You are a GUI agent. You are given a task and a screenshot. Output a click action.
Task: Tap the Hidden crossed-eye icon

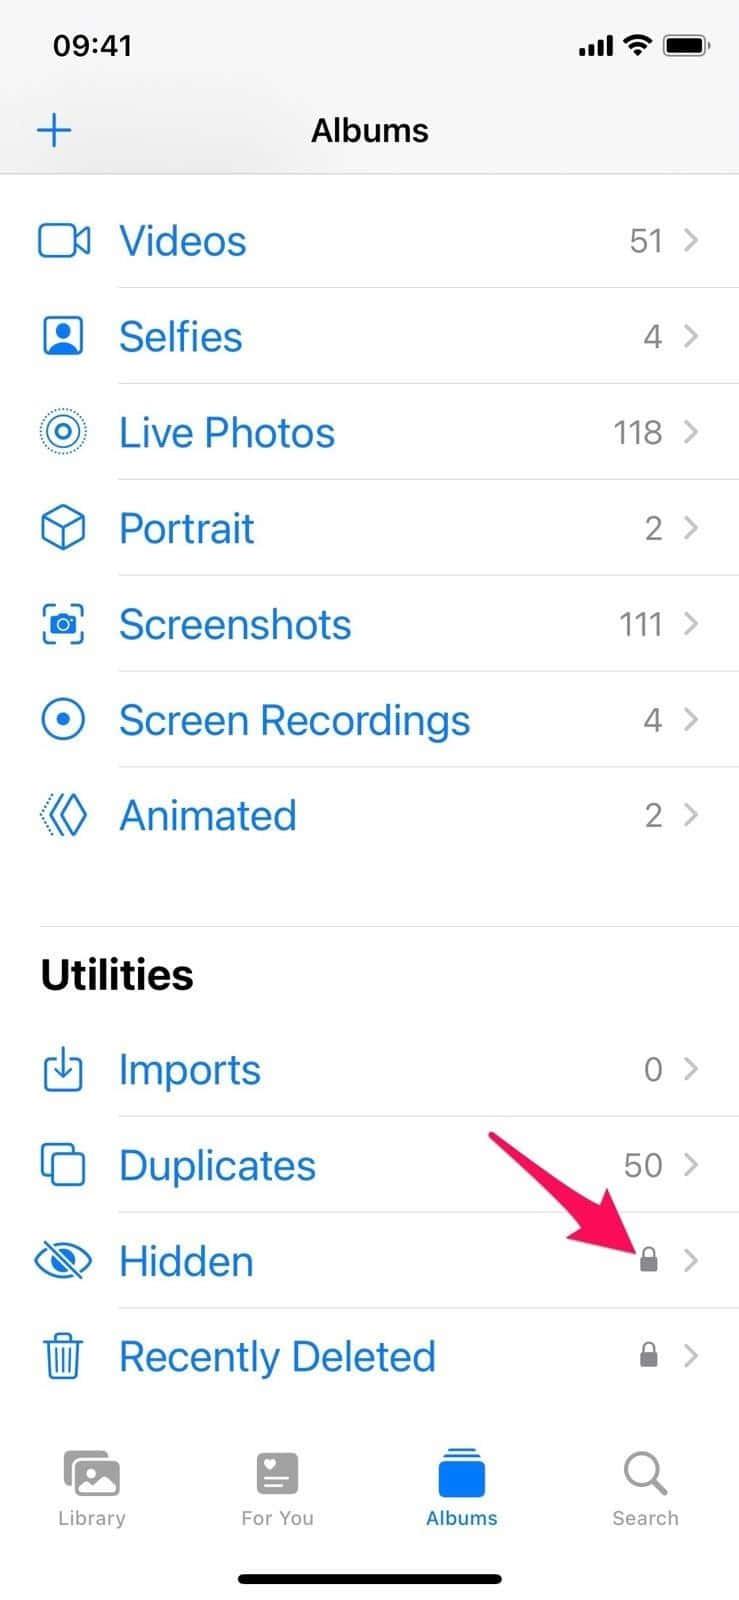pos(63,1261)
